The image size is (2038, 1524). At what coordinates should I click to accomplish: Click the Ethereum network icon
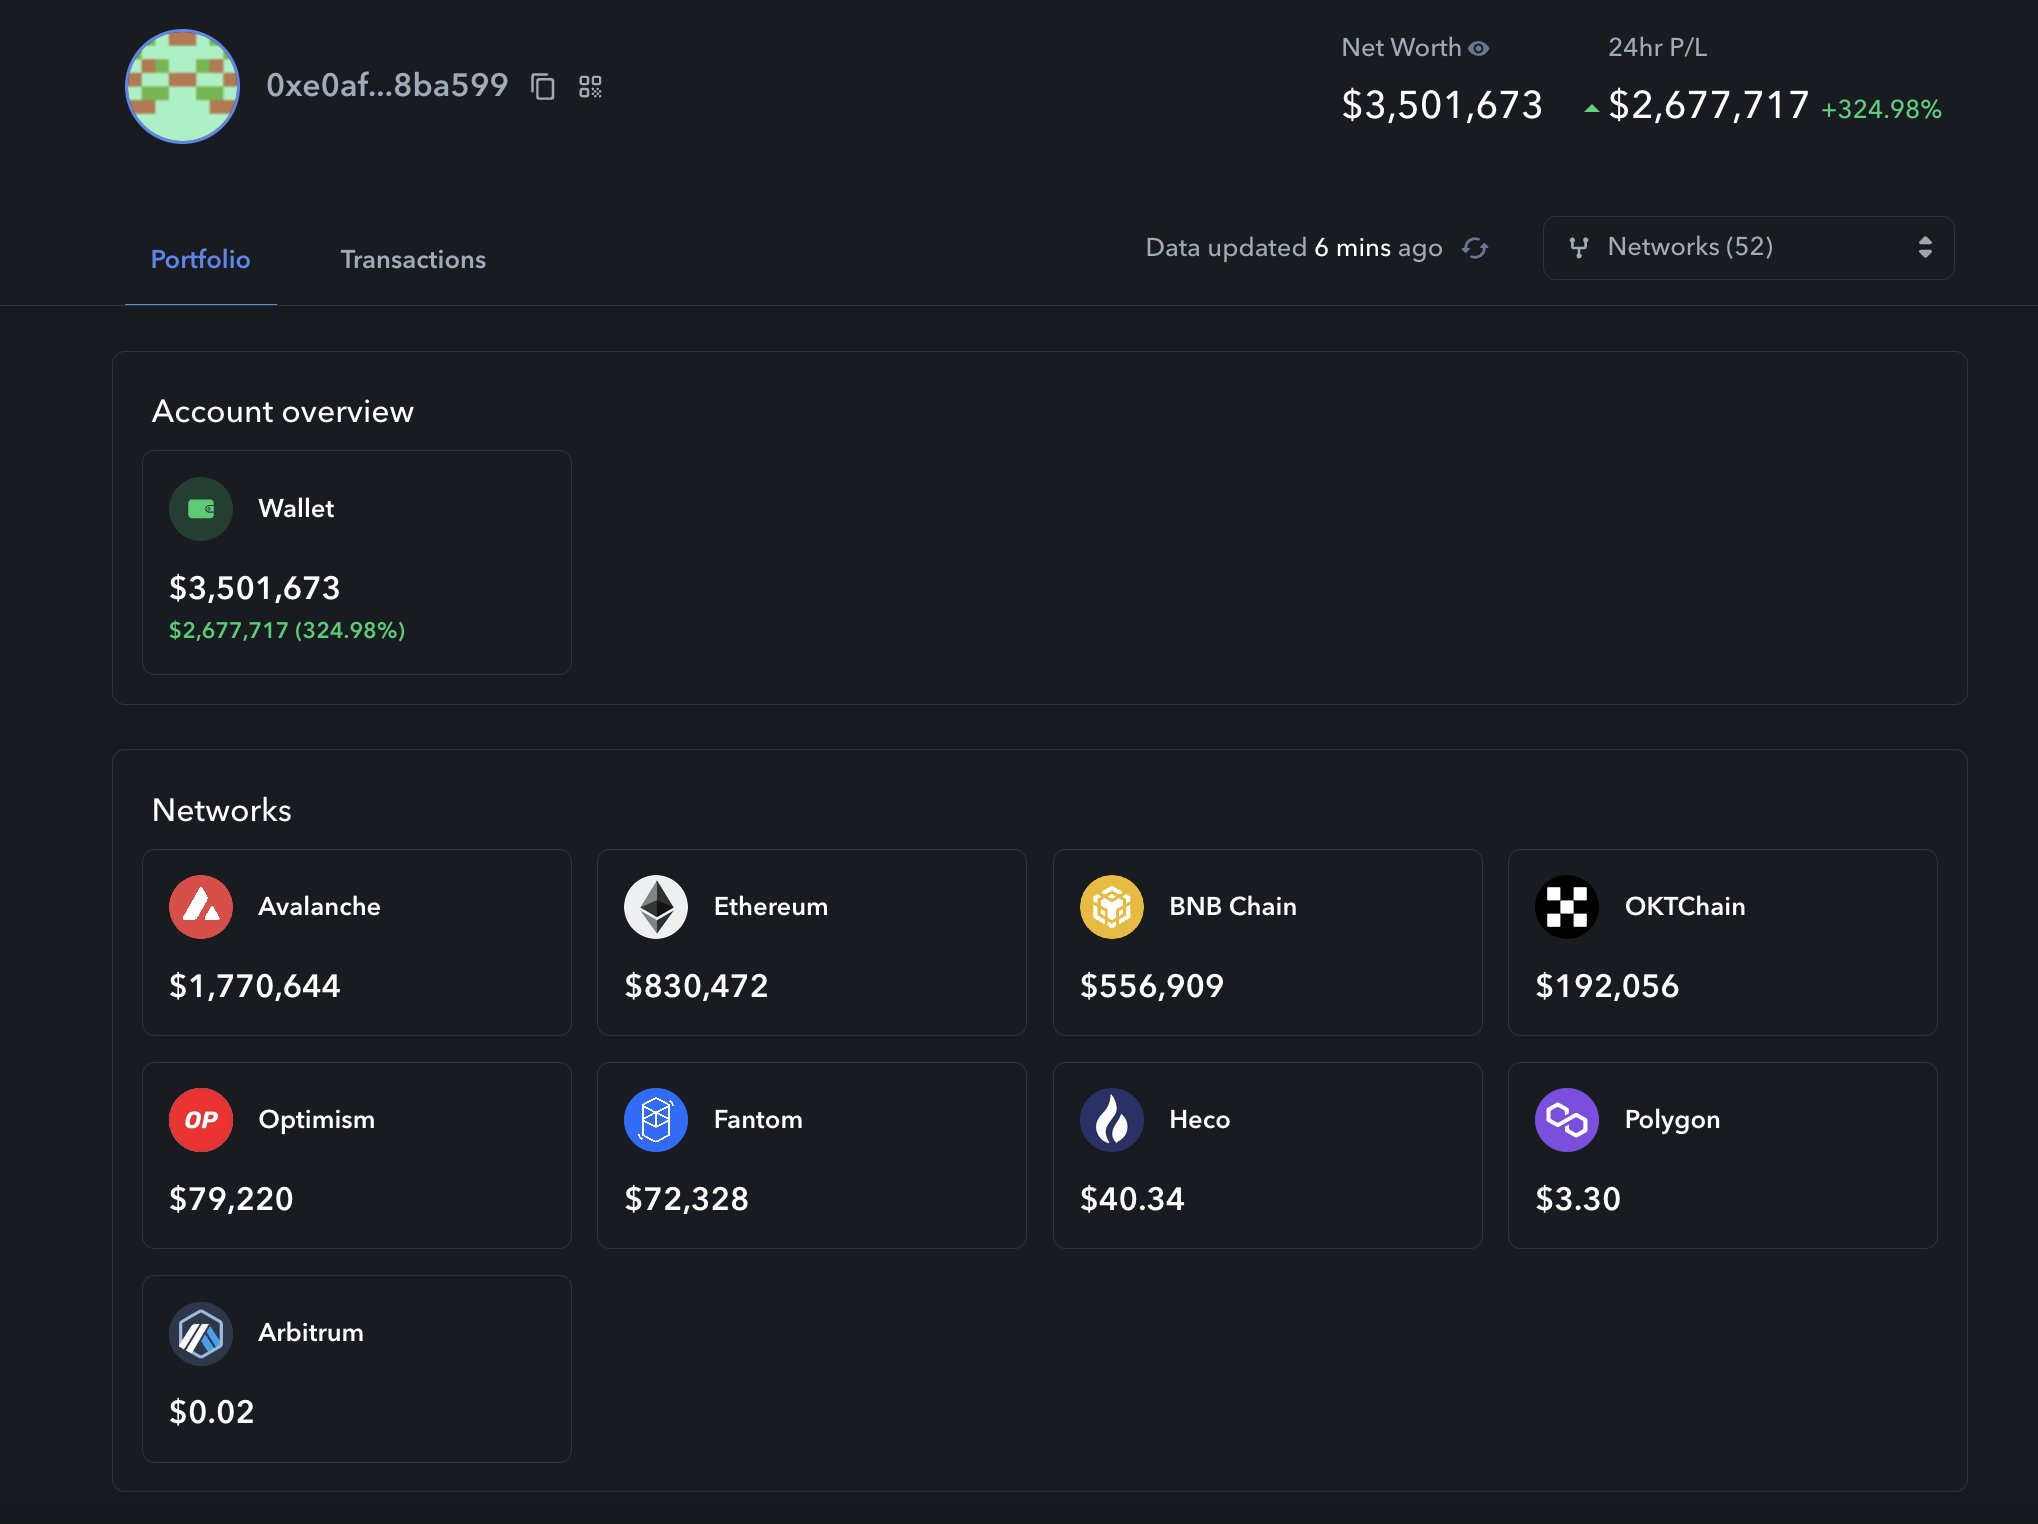[x=656, y=907]
